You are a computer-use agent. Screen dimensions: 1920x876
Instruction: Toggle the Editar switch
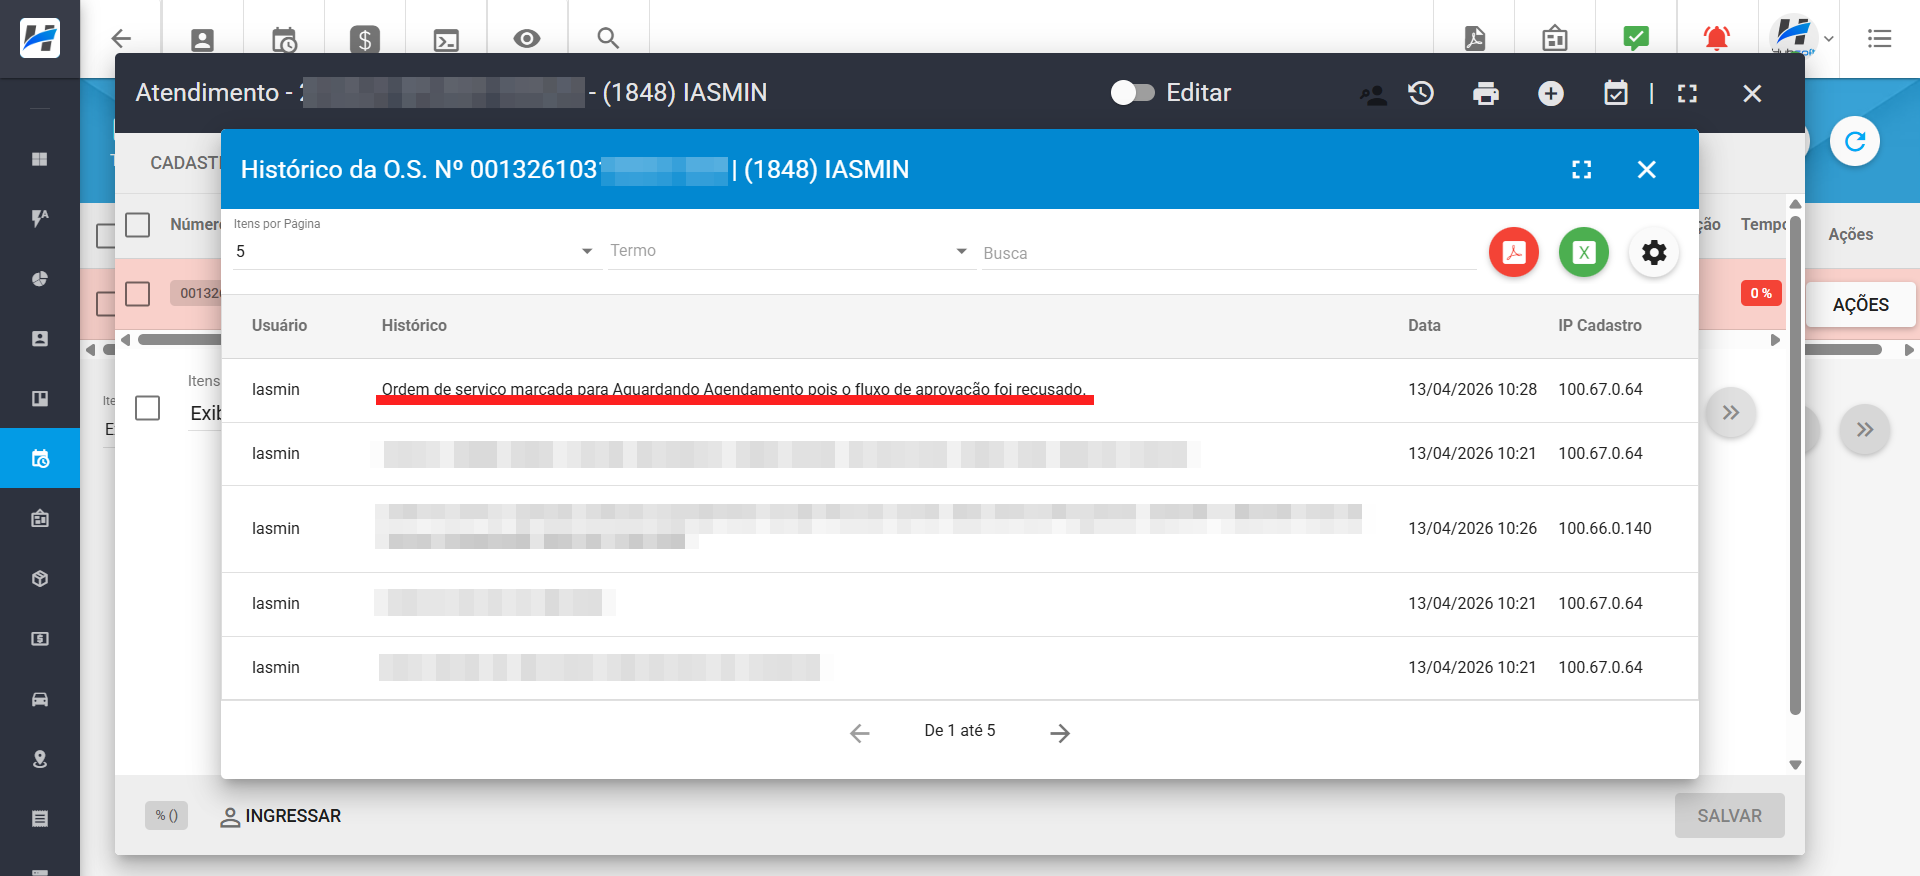coord(1132,93)
